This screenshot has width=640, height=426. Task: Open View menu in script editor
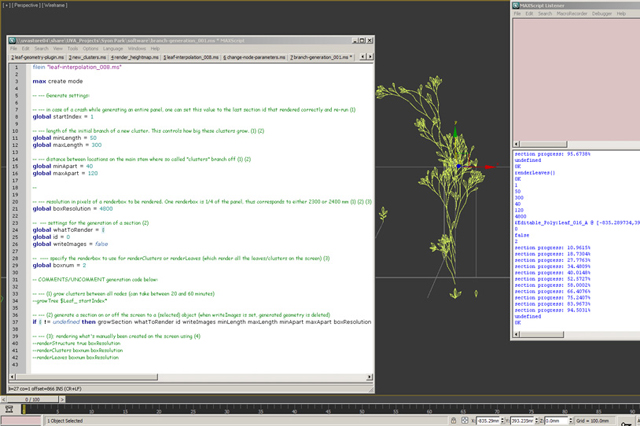pos(58,48)
